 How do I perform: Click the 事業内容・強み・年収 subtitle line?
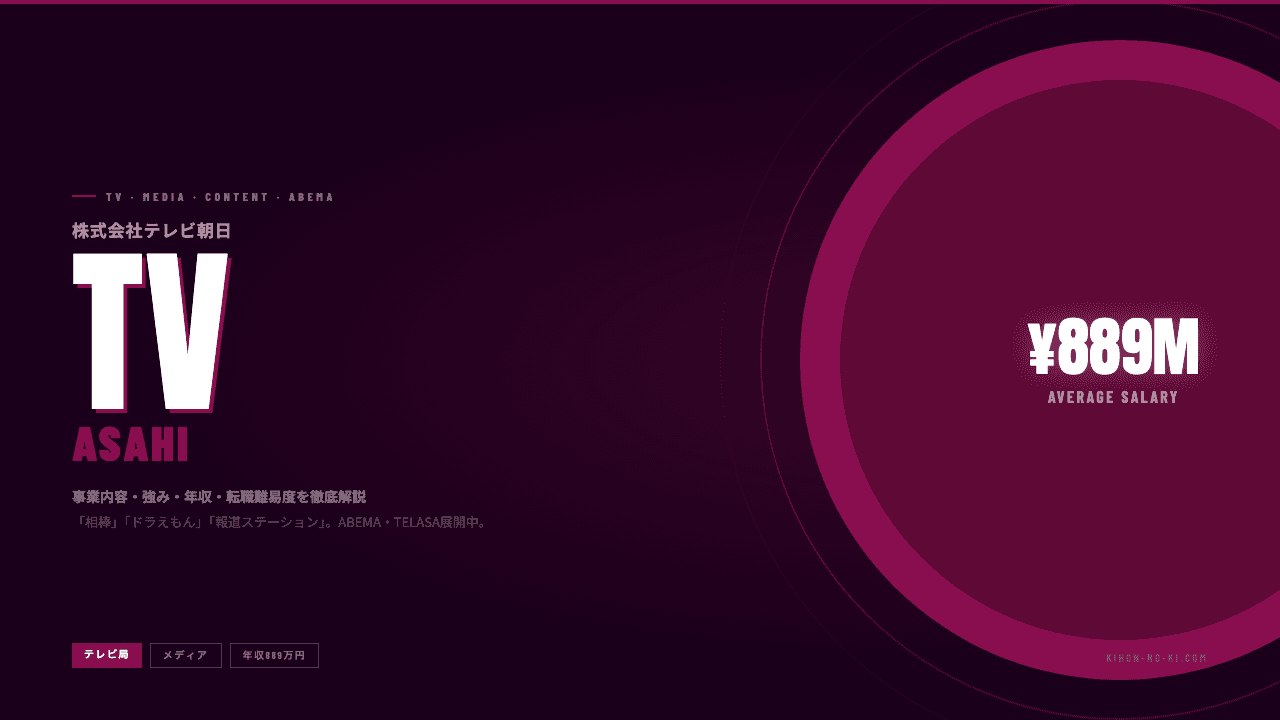click(x=219, y=497)
